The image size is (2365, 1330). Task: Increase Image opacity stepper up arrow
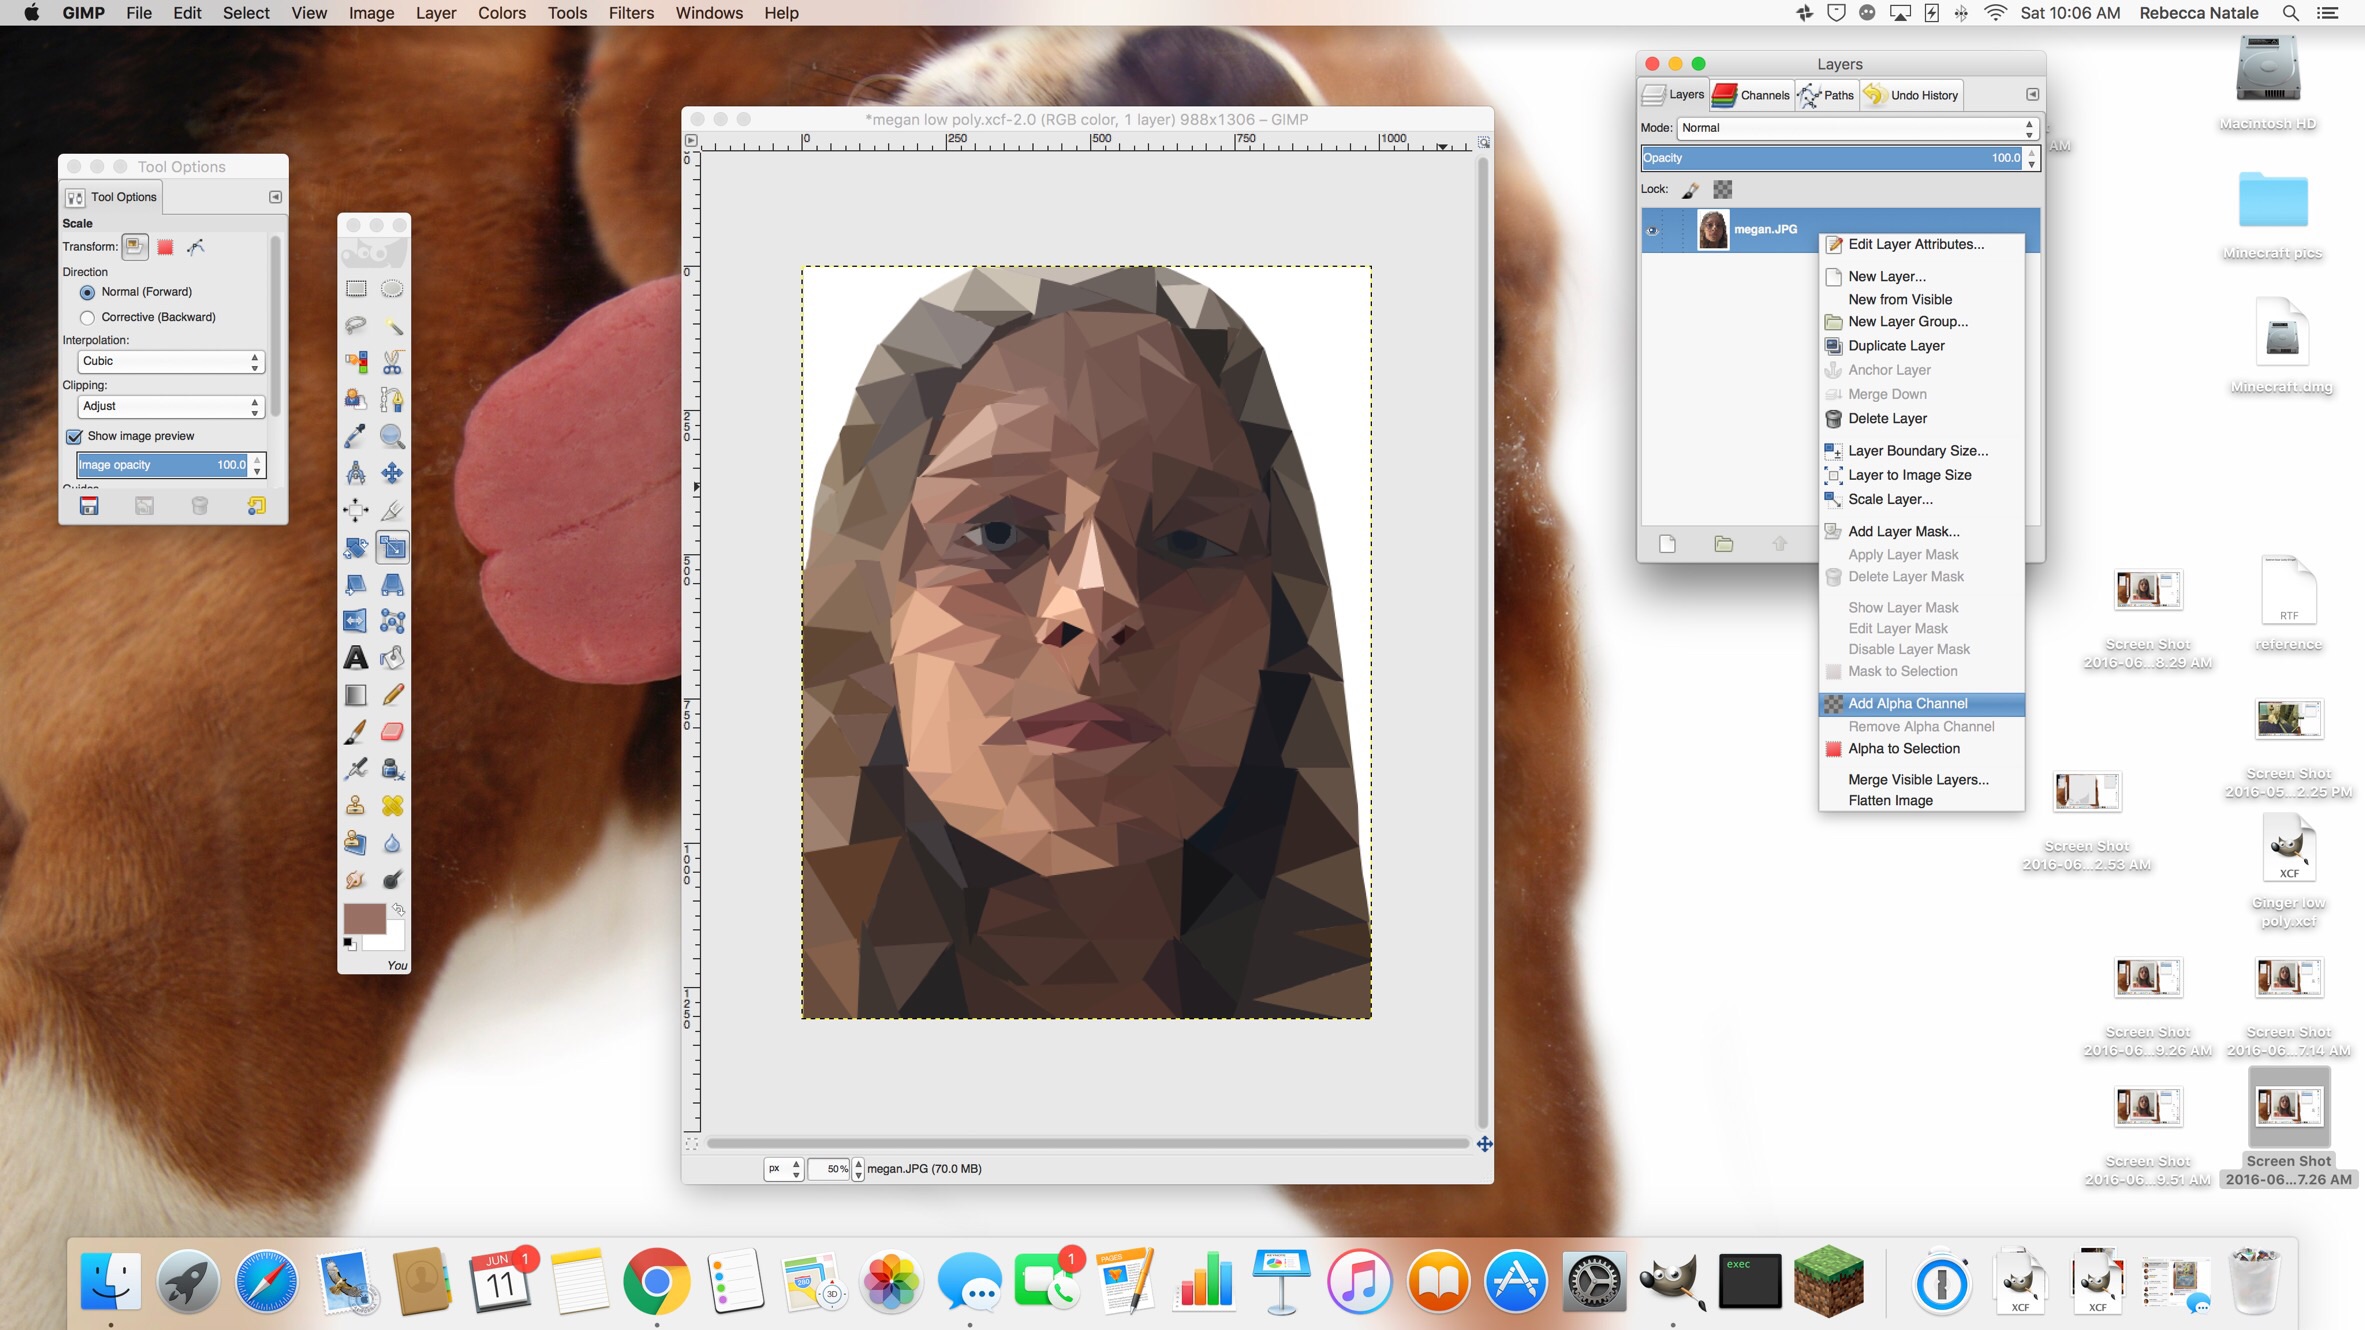[258, 460]
